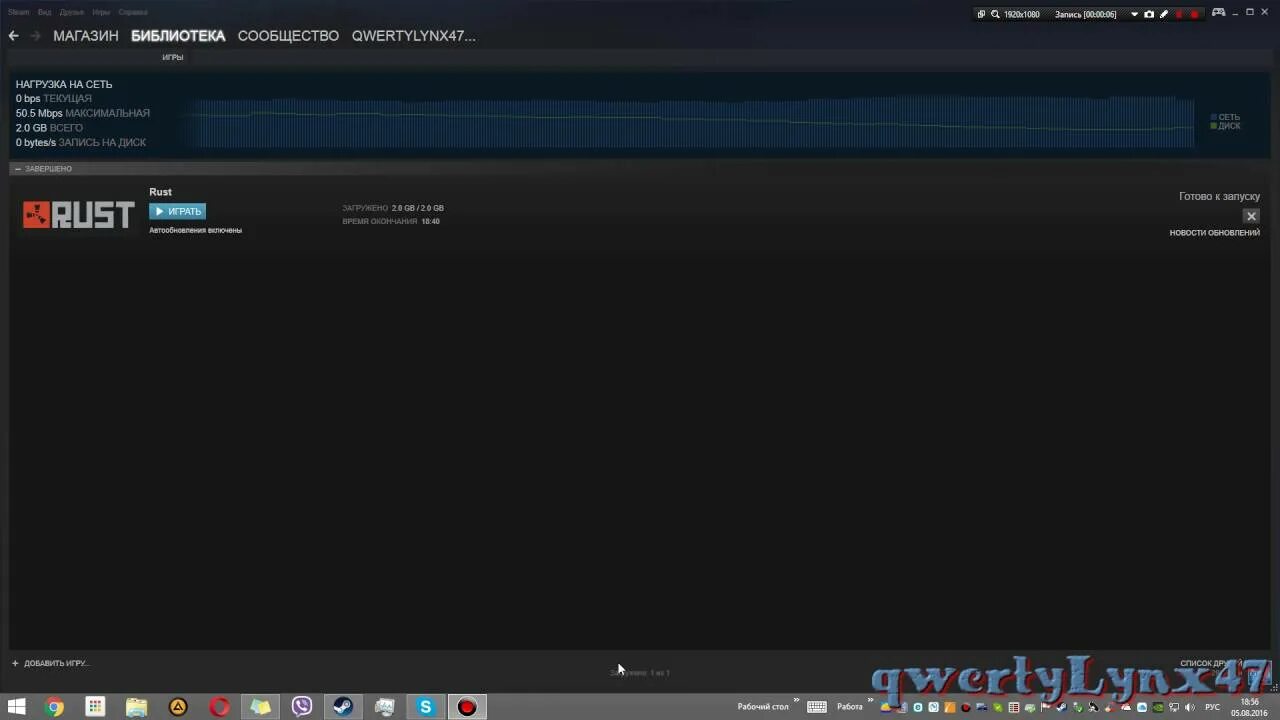Open the Друзья menu

point(72,12)
